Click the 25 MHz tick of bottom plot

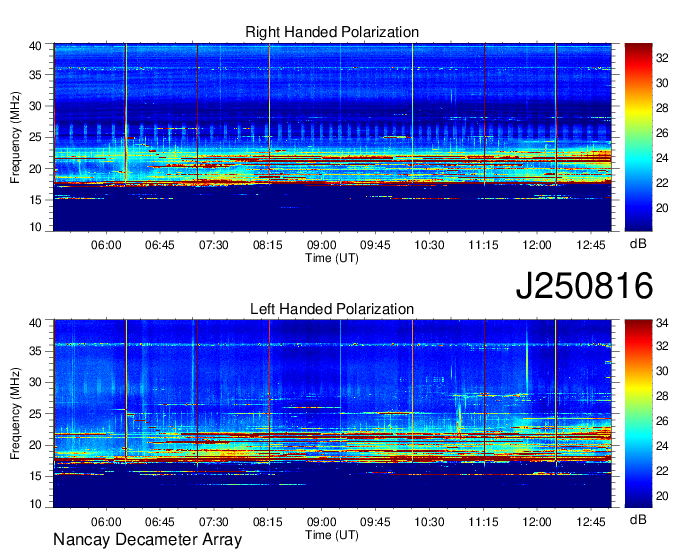[35, 414]
